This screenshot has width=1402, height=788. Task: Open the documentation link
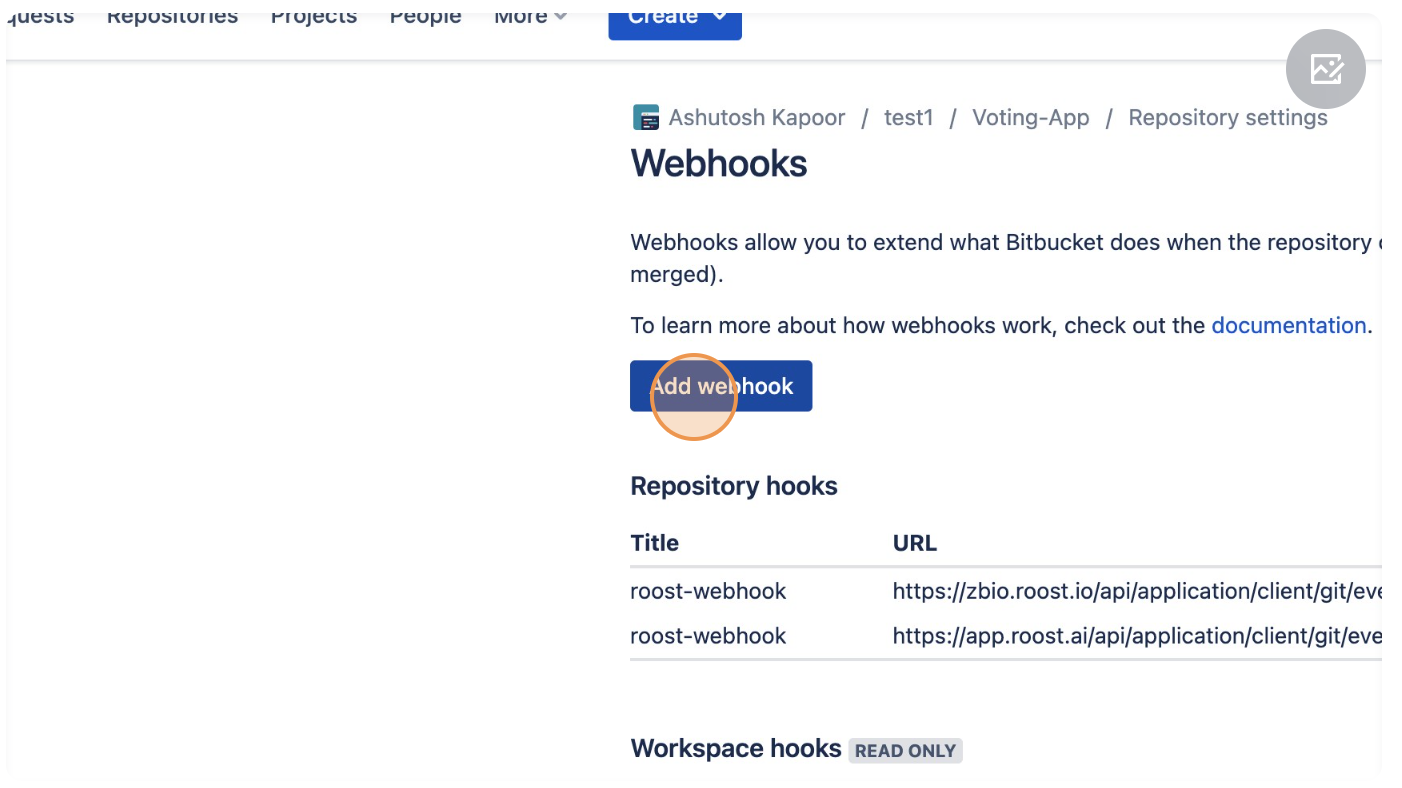point(1288,325)
